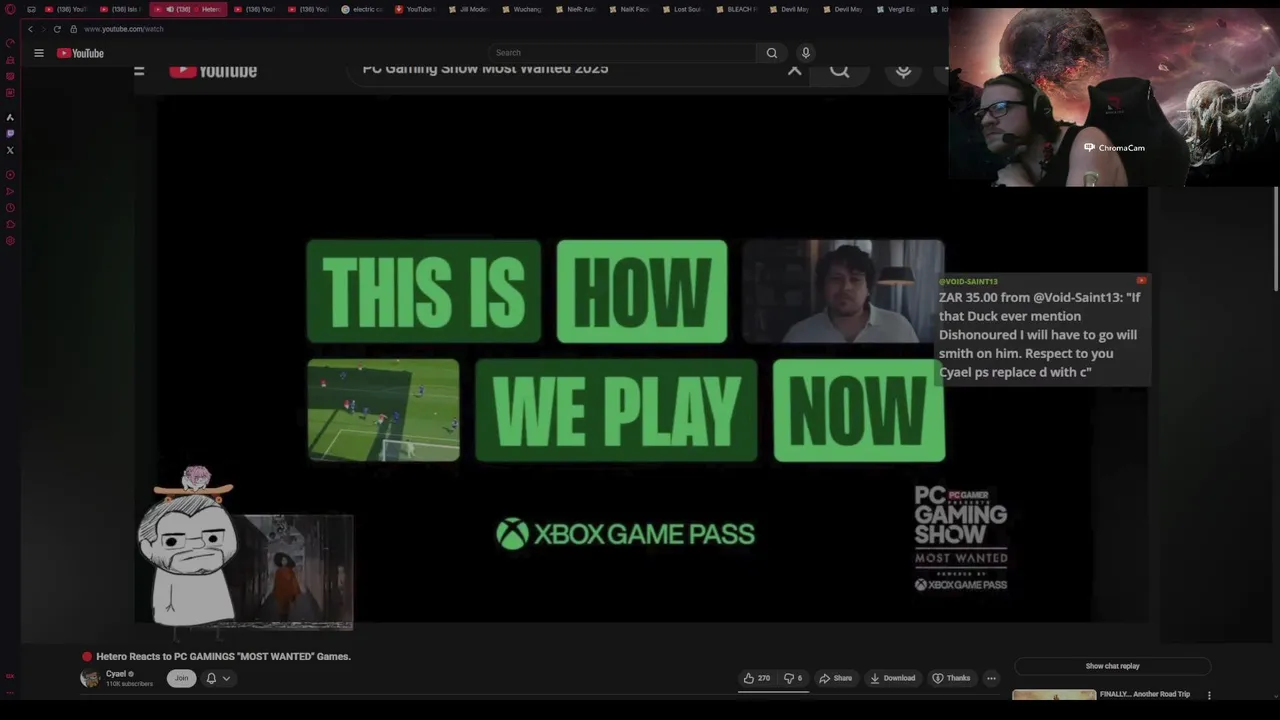Expand the notification options chevron
Image resolution: width=1280 pixels, height=720 pixels.
226,678
